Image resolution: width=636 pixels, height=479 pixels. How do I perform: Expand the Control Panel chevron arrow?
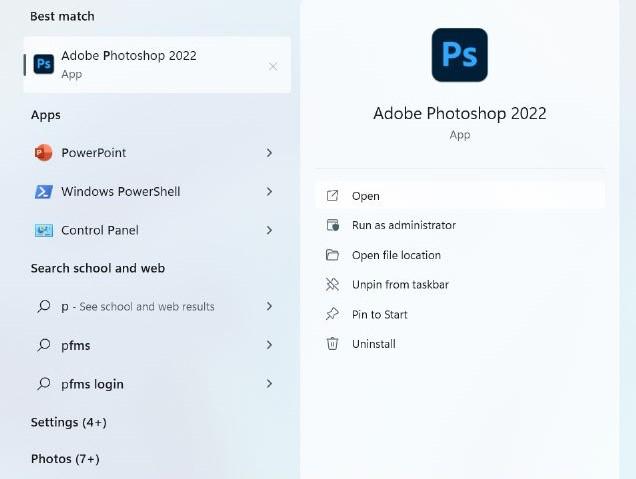tap(270, 230)
